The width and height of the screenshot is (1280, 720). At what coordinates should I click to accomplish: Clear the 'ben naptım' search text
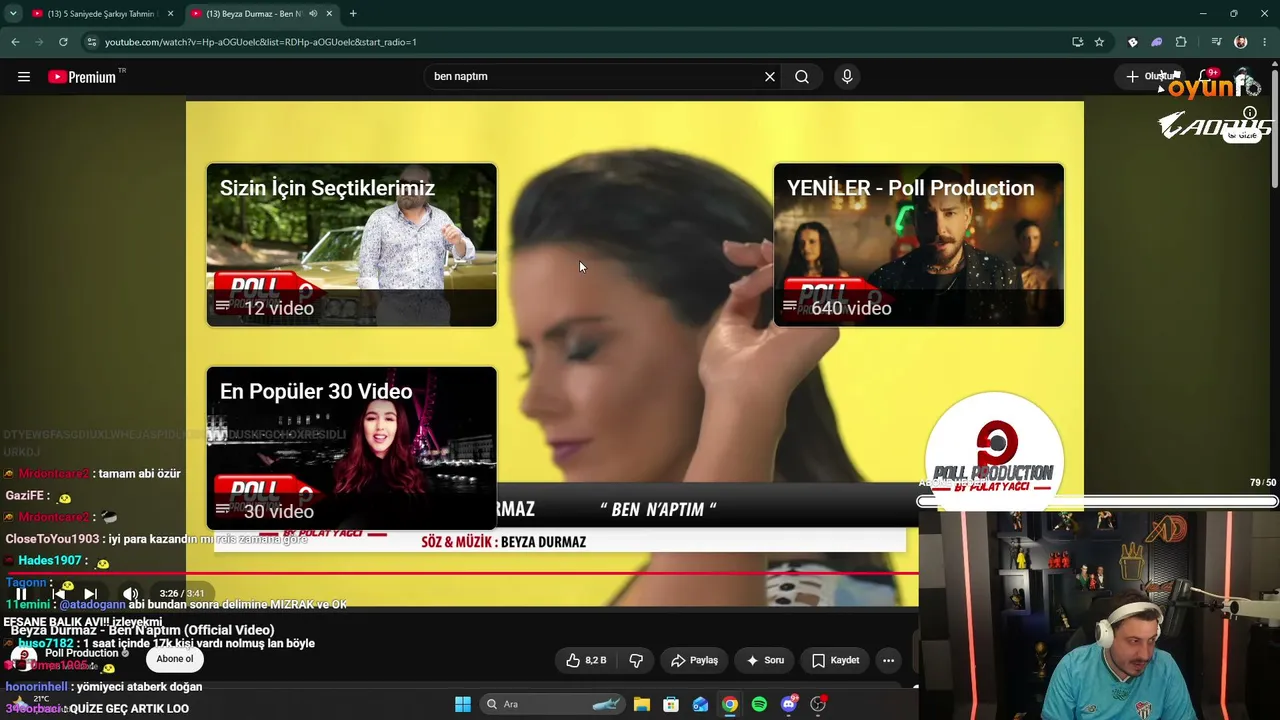tap(770, 77)
